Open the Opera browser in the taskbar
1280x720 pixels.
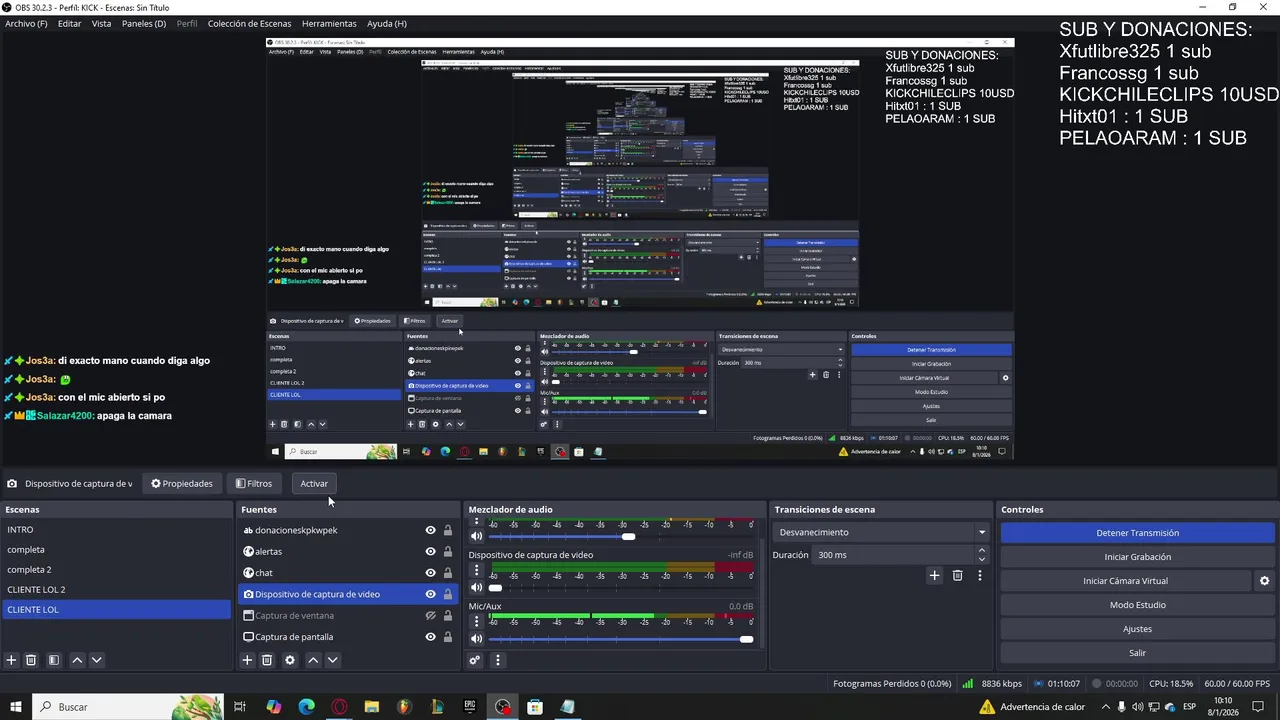(339, 707)
